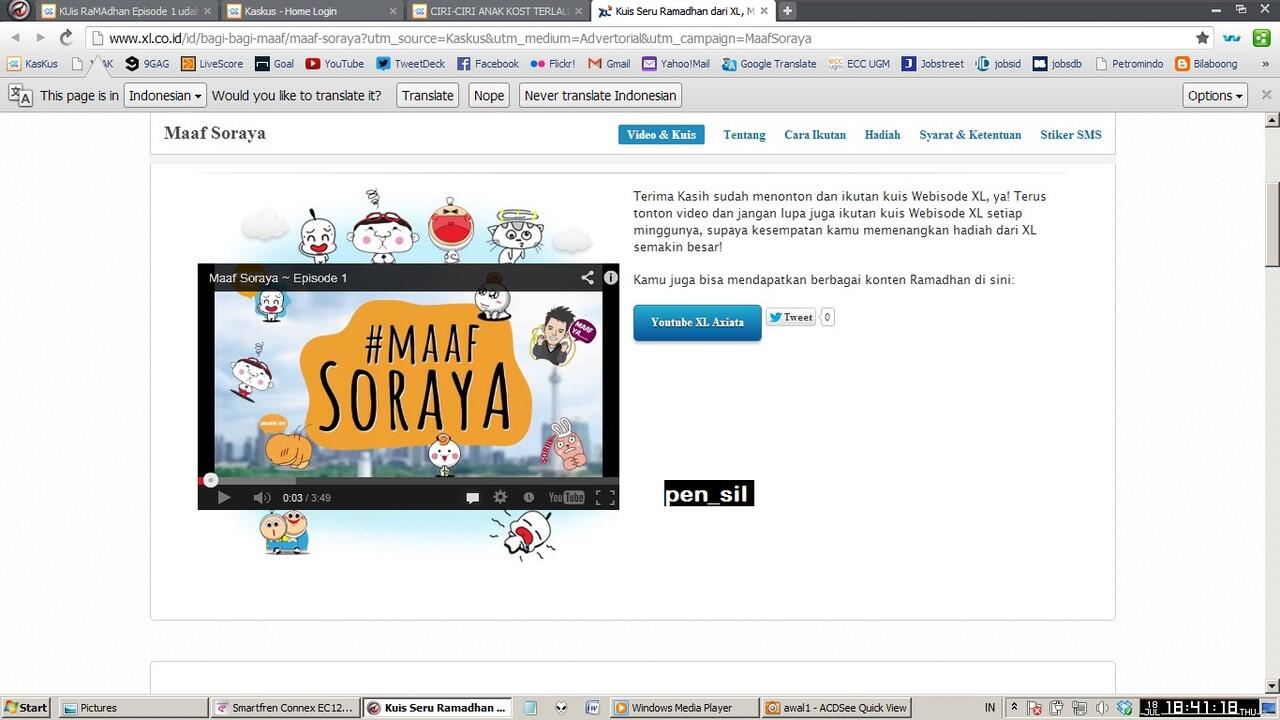Click the Tweet button
Screen dimensions: 1280x720
pyautogui.click(x=791, y=317)
